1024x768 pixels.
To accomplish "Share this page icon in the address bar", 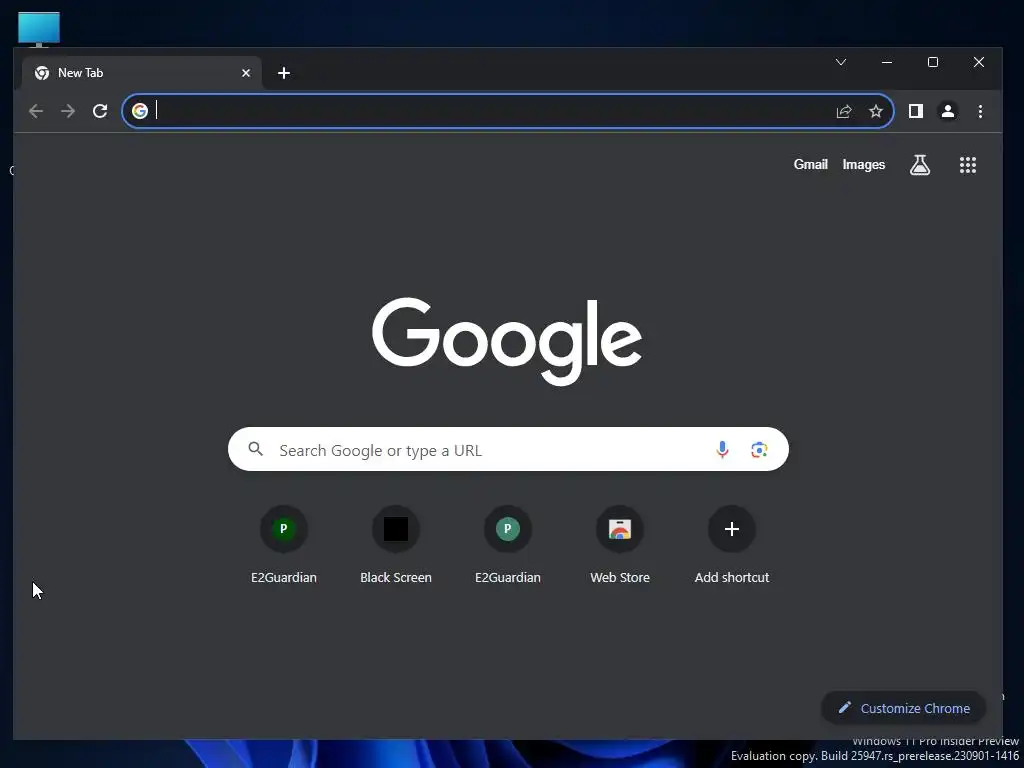I will coord(844,112).
